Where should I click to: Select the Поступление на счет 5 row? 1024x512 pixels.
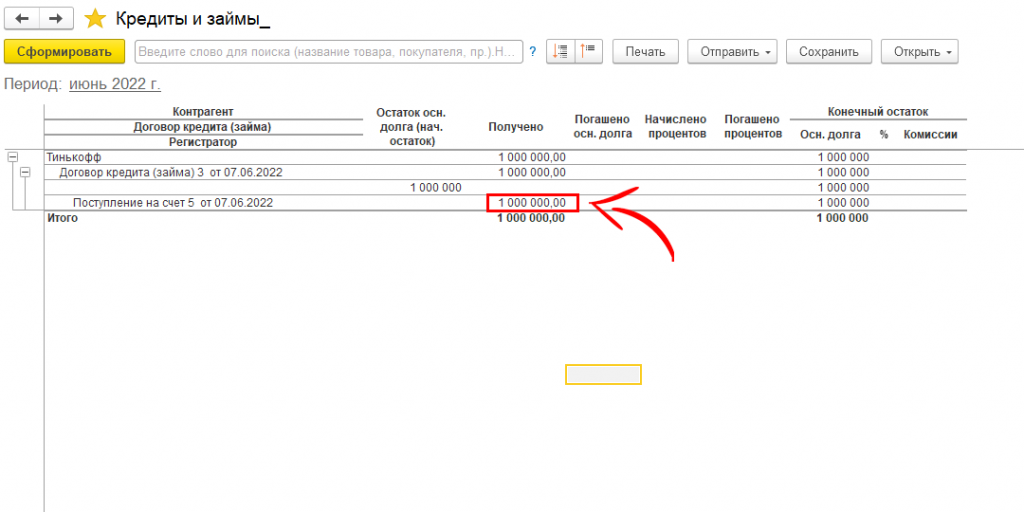[x=172, y=203]
